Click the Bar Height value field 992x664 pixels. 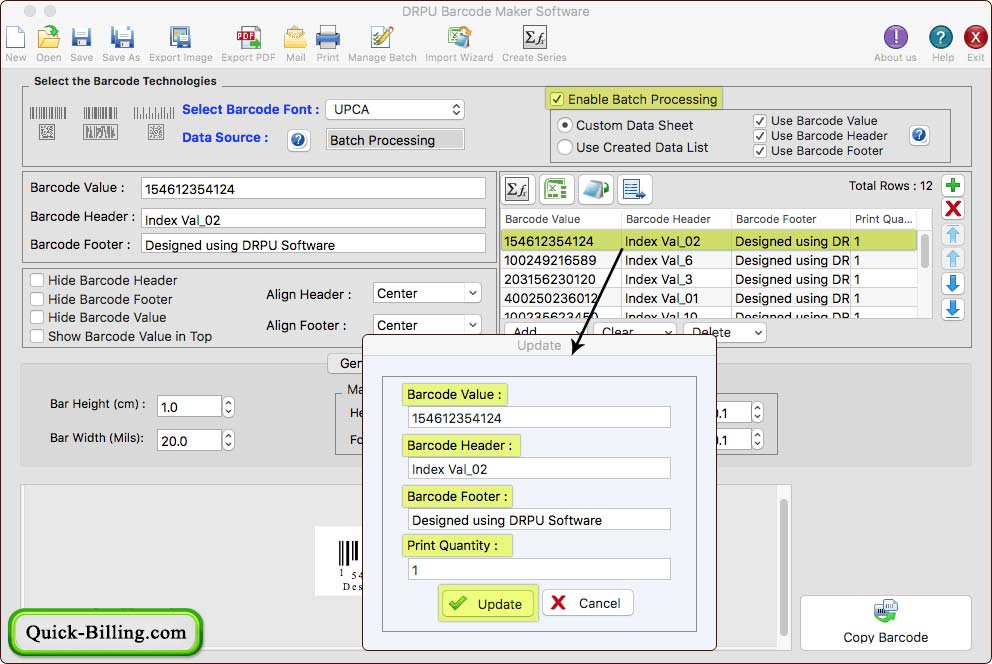pyautogui.click(x=189, y=407)
